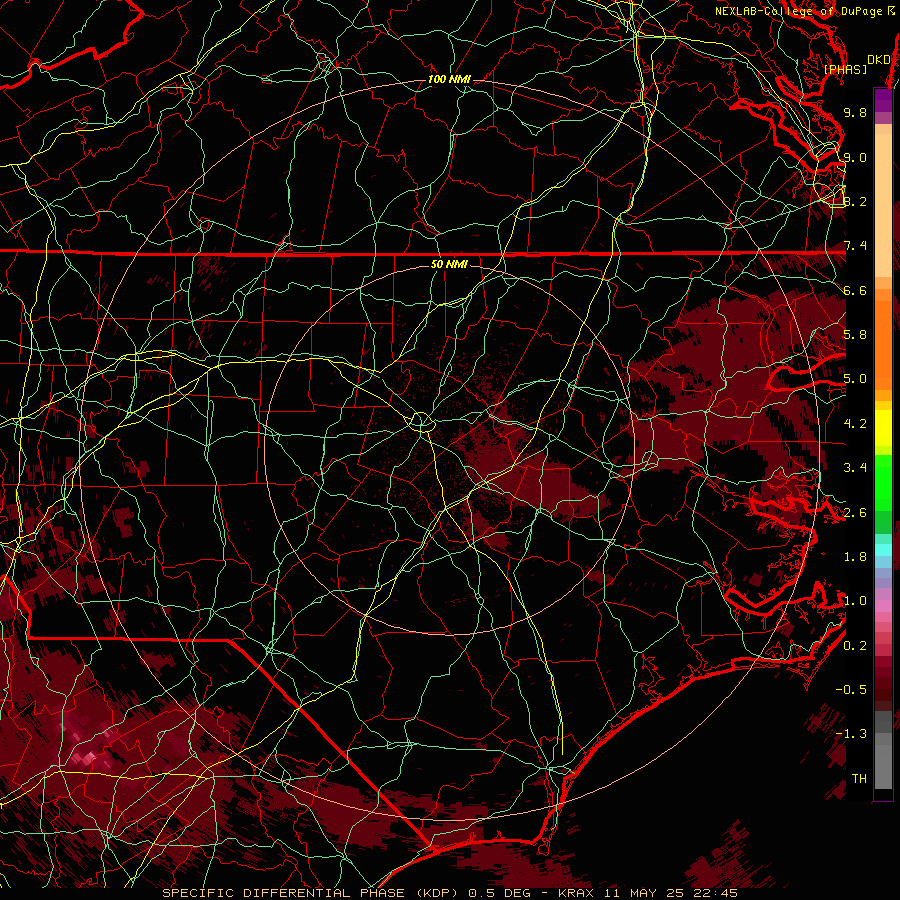The width and height of the screenshot is (900, 900).
Task: Click the 4.2 value on the color scale
Action: (855, 424)
